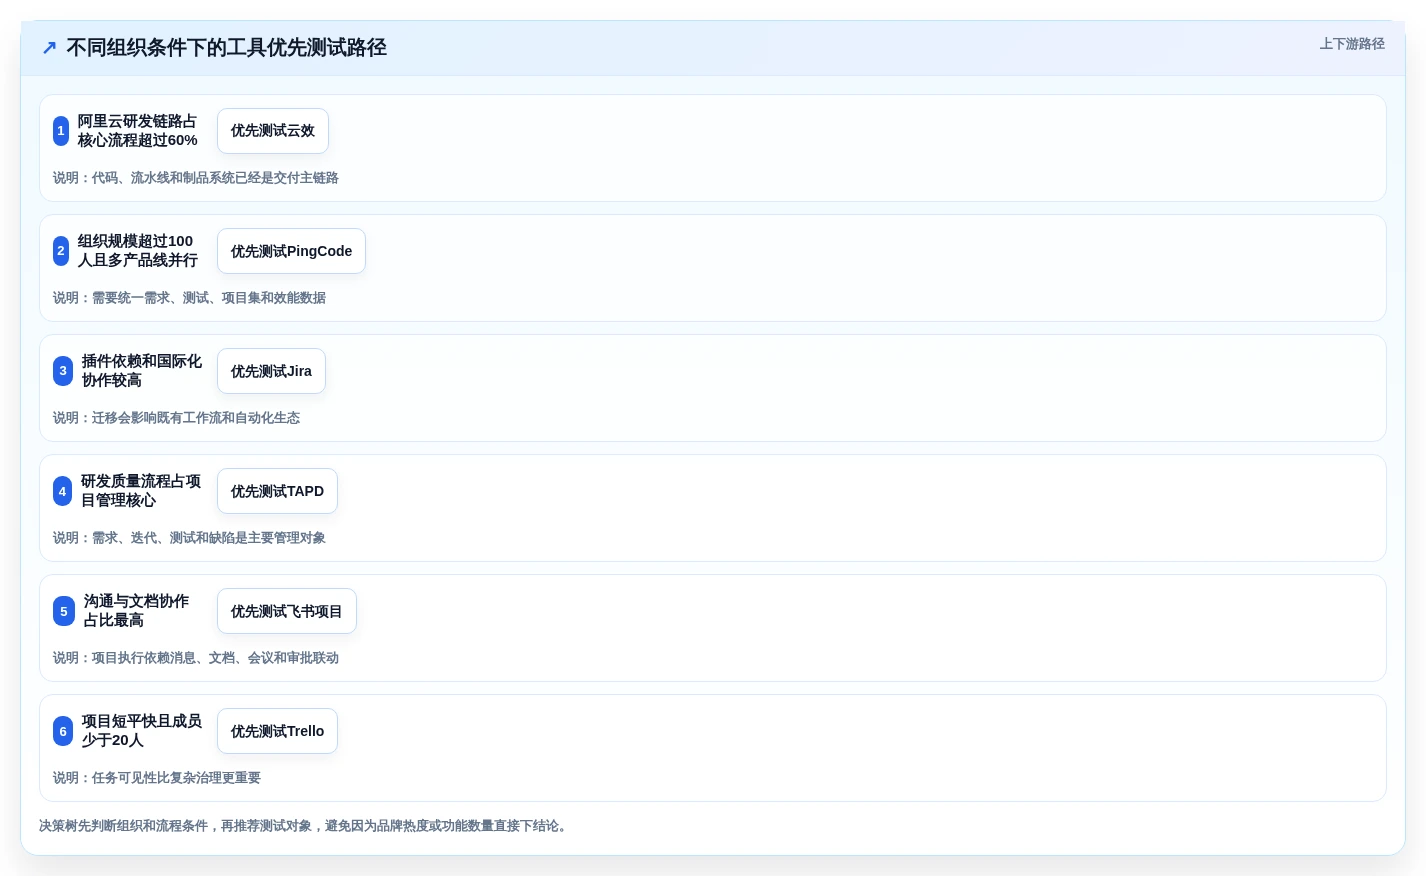
Task: Click the 优先测试Trello button
Action: tap(277, 731)
